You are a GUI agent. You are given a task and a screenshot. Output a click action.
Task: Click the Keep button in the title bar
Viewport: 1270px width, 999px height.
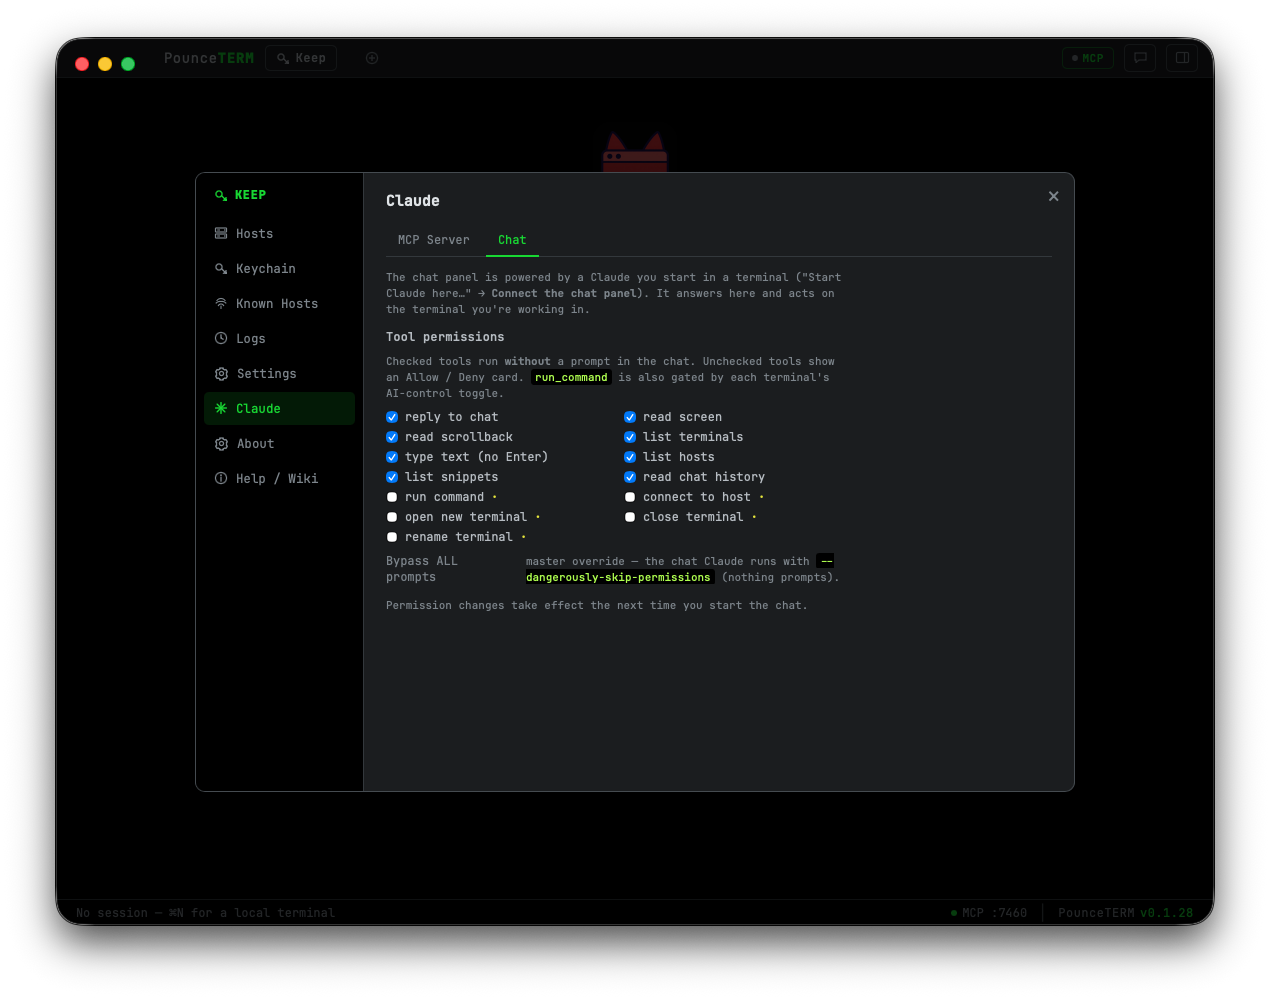[301, 58]
